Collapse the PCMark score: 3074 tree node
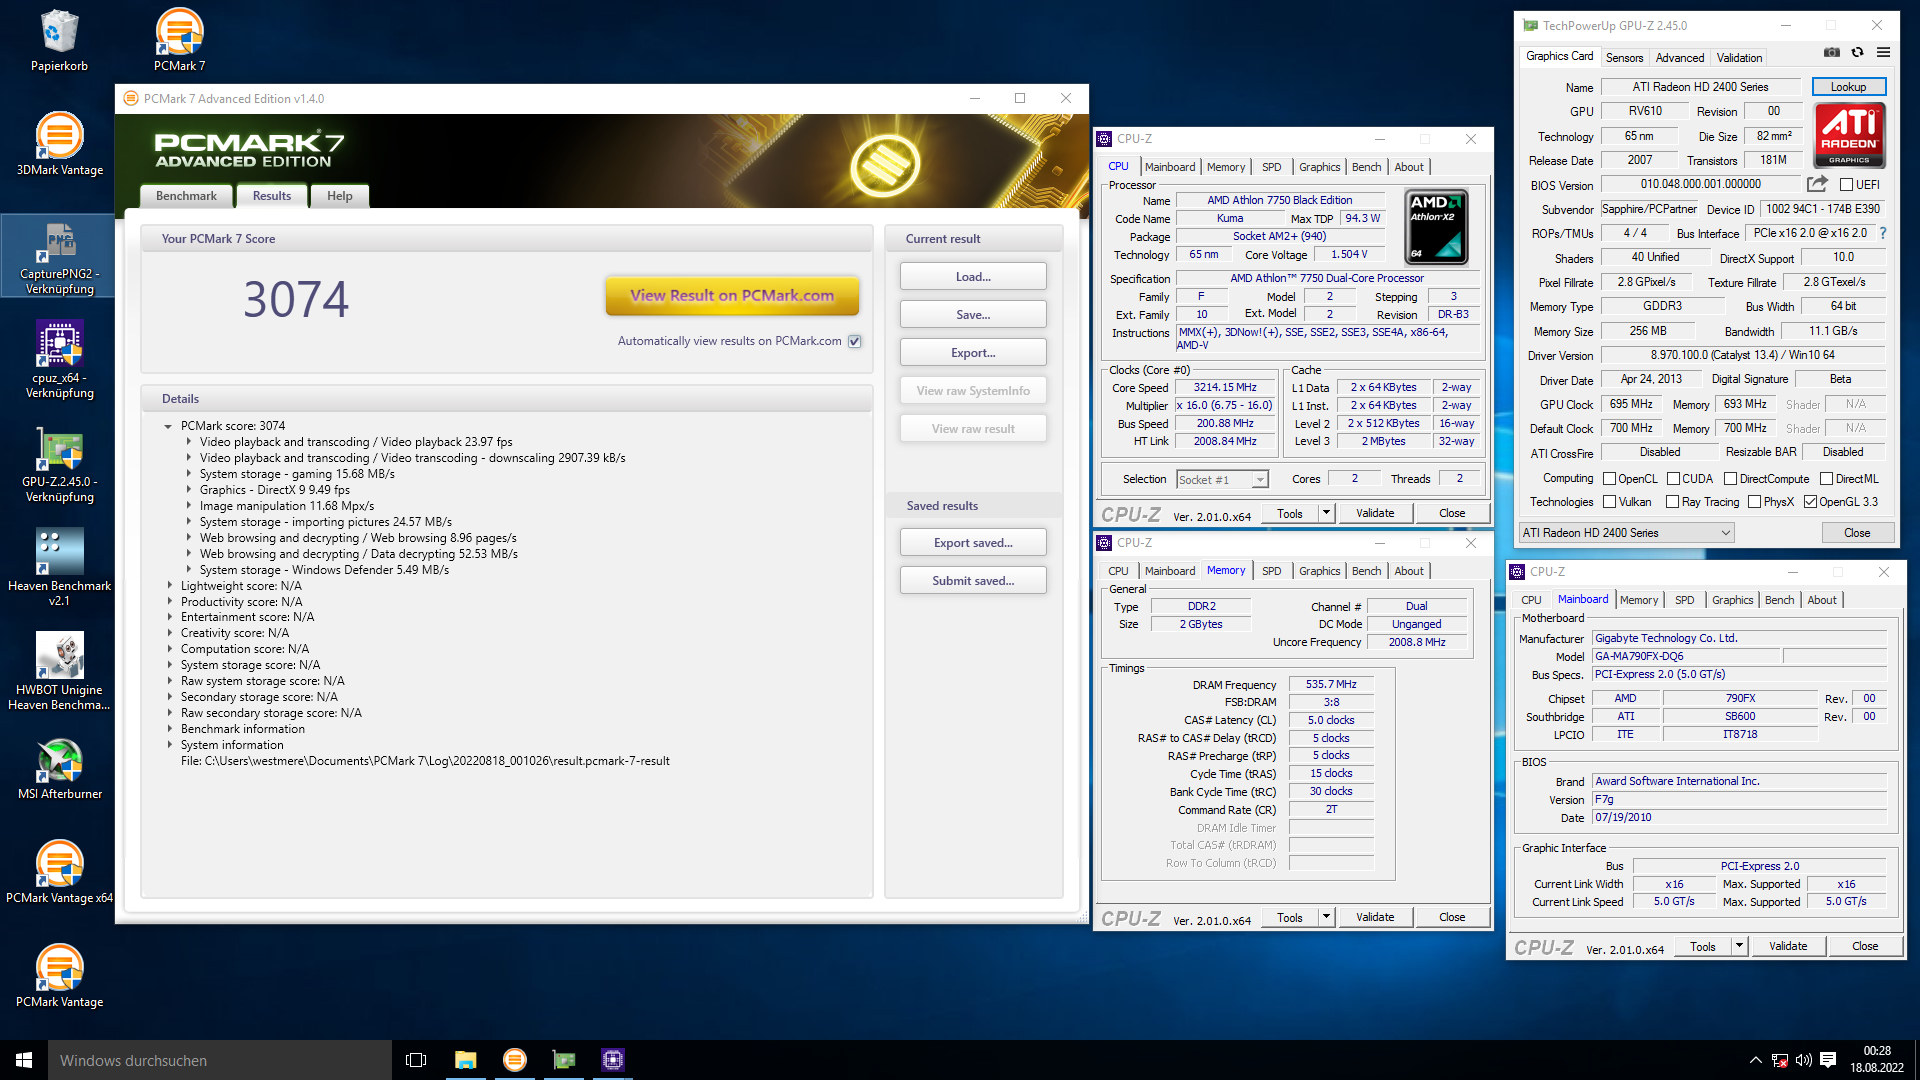This screenshot has width=1920, height=1080. tap(168, 426)
